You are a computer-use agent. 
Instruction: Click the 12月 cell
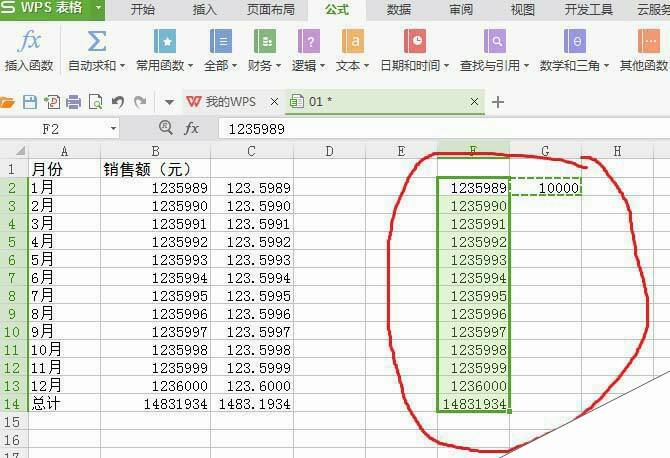[64, 386]
